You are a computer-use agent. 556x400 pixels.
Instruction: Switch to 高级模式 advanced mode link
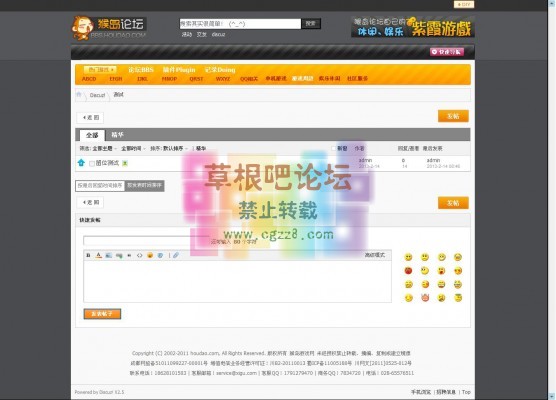[x=375, y=255]
